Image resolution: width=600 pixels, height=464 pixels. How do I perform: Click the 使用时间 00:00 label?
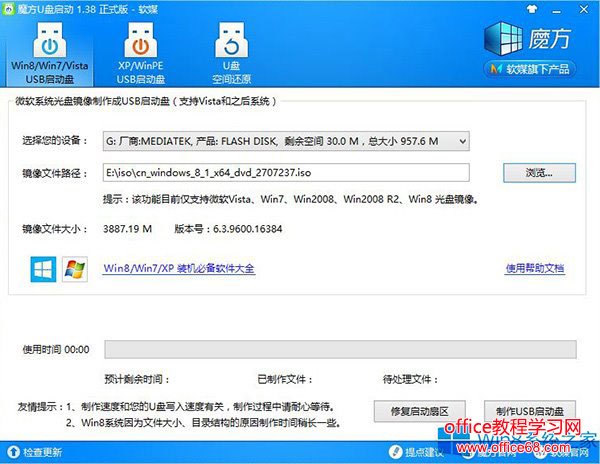(x=56, y=349)
